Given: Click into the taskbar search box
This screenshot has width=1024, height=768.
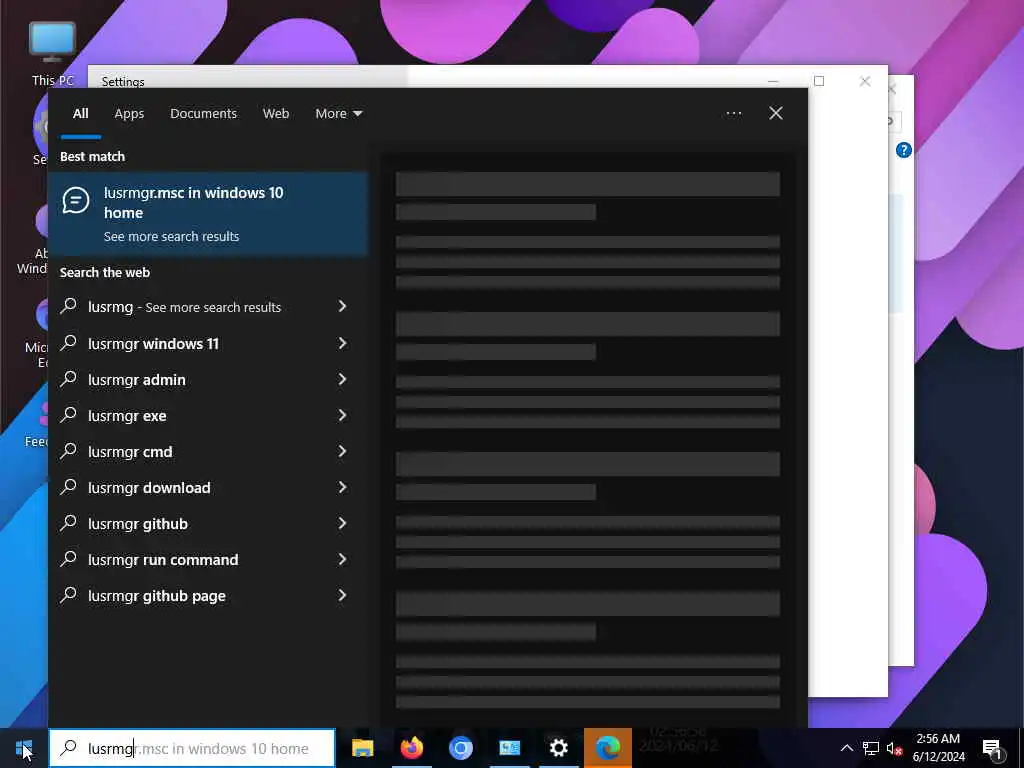Looking at the screenshot, I should click(192, 748).
